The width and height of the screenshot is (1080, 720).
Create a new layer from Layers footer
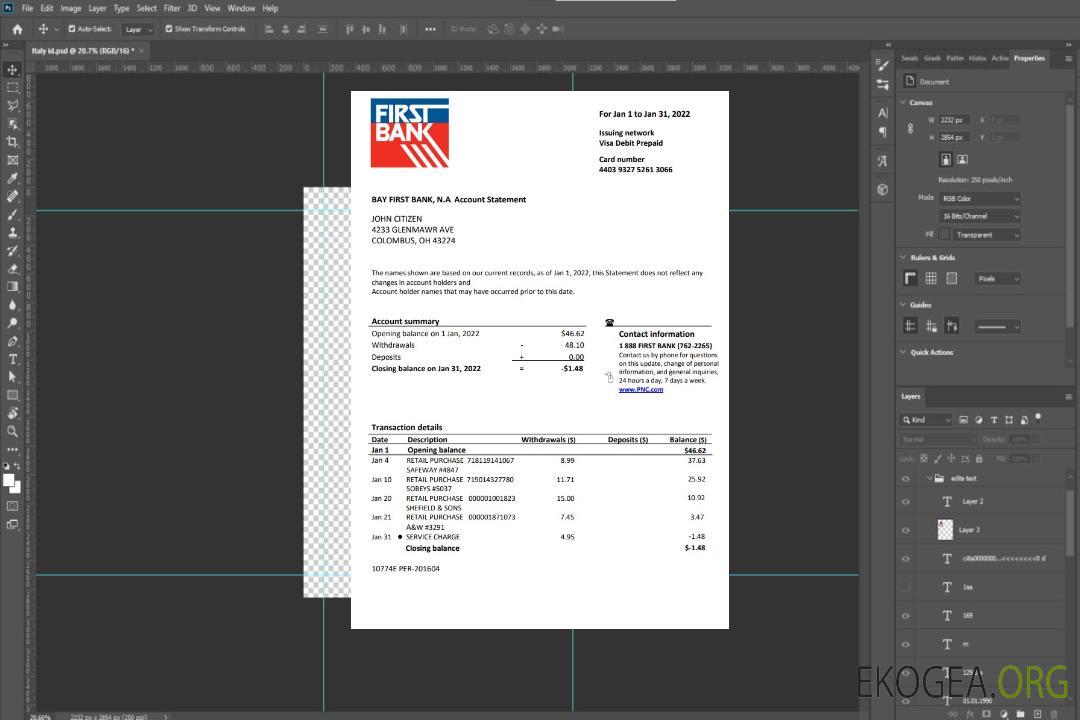tap(1037, 714)
